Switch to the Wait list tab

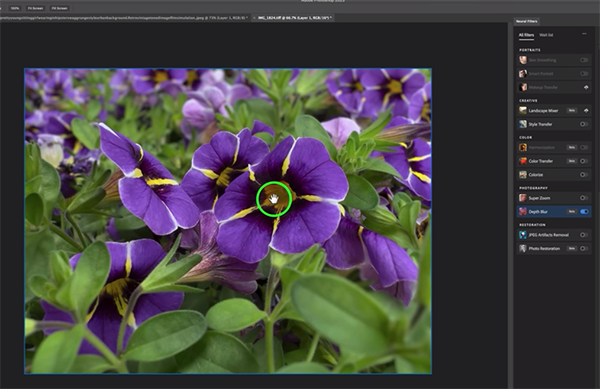[x=546, y=35]
